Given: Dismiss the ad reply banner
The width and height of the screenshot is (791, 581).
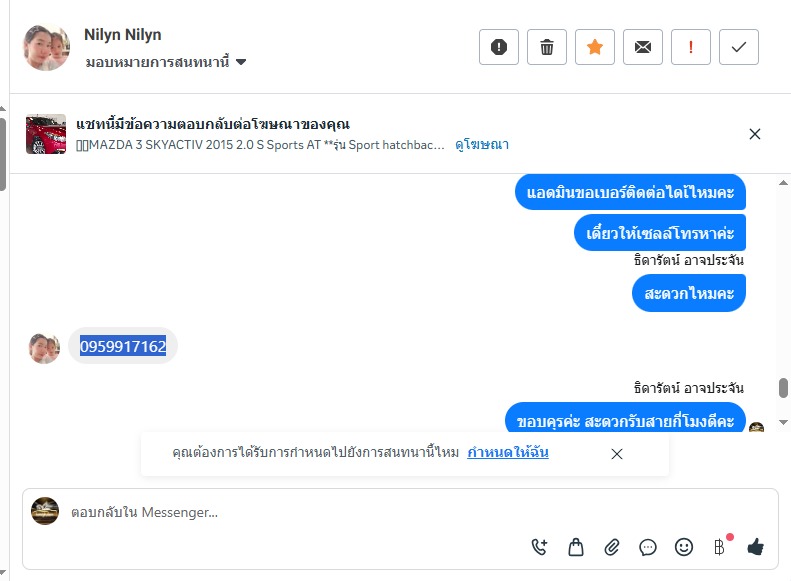Looking at the screenshot, I should click(755, 134).
